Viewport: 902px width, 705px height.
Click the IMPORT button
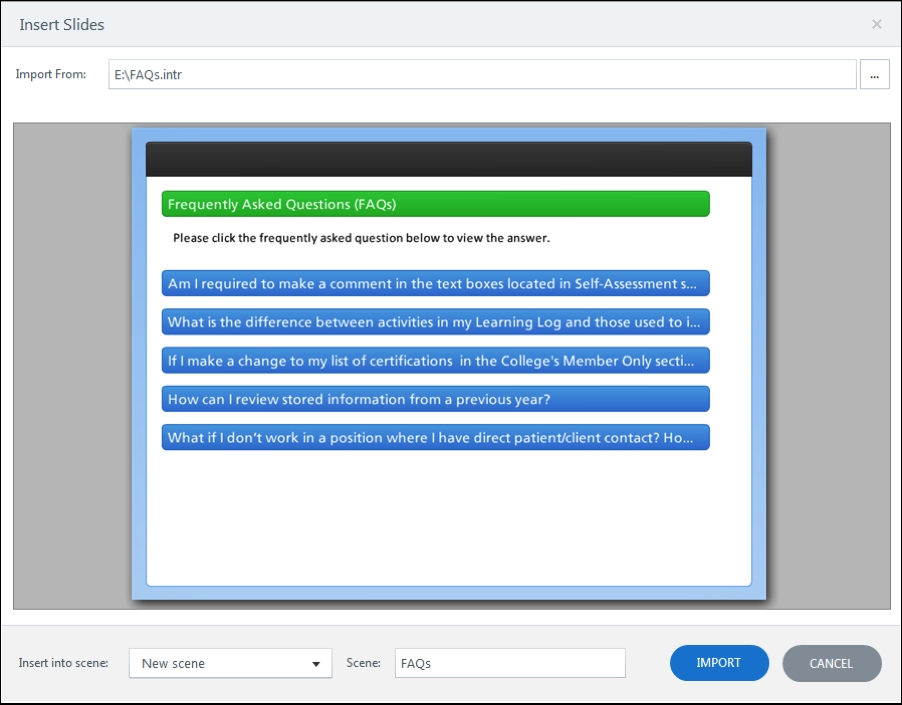tap(719, 663)
